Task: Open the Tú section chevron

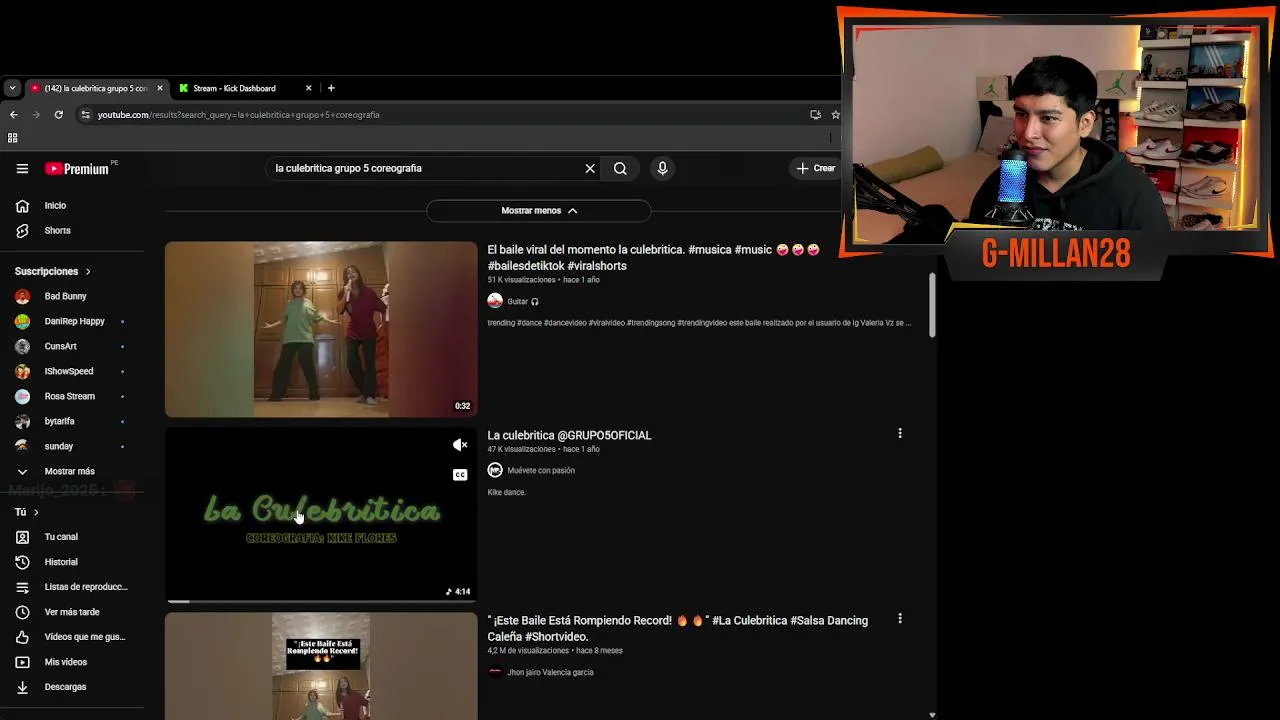Action: (36, 512)
